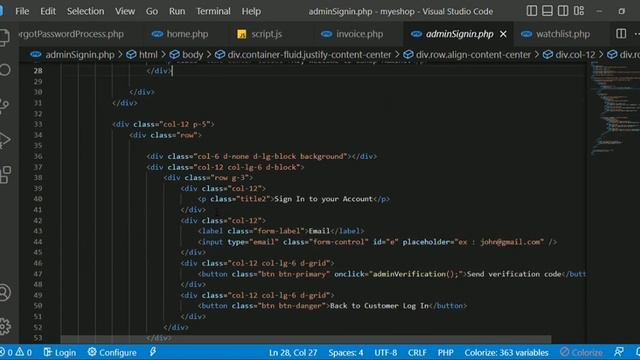Click text 'Back to Customer Log In'
This screenshot has height=360, width=640.
(379, 306)
